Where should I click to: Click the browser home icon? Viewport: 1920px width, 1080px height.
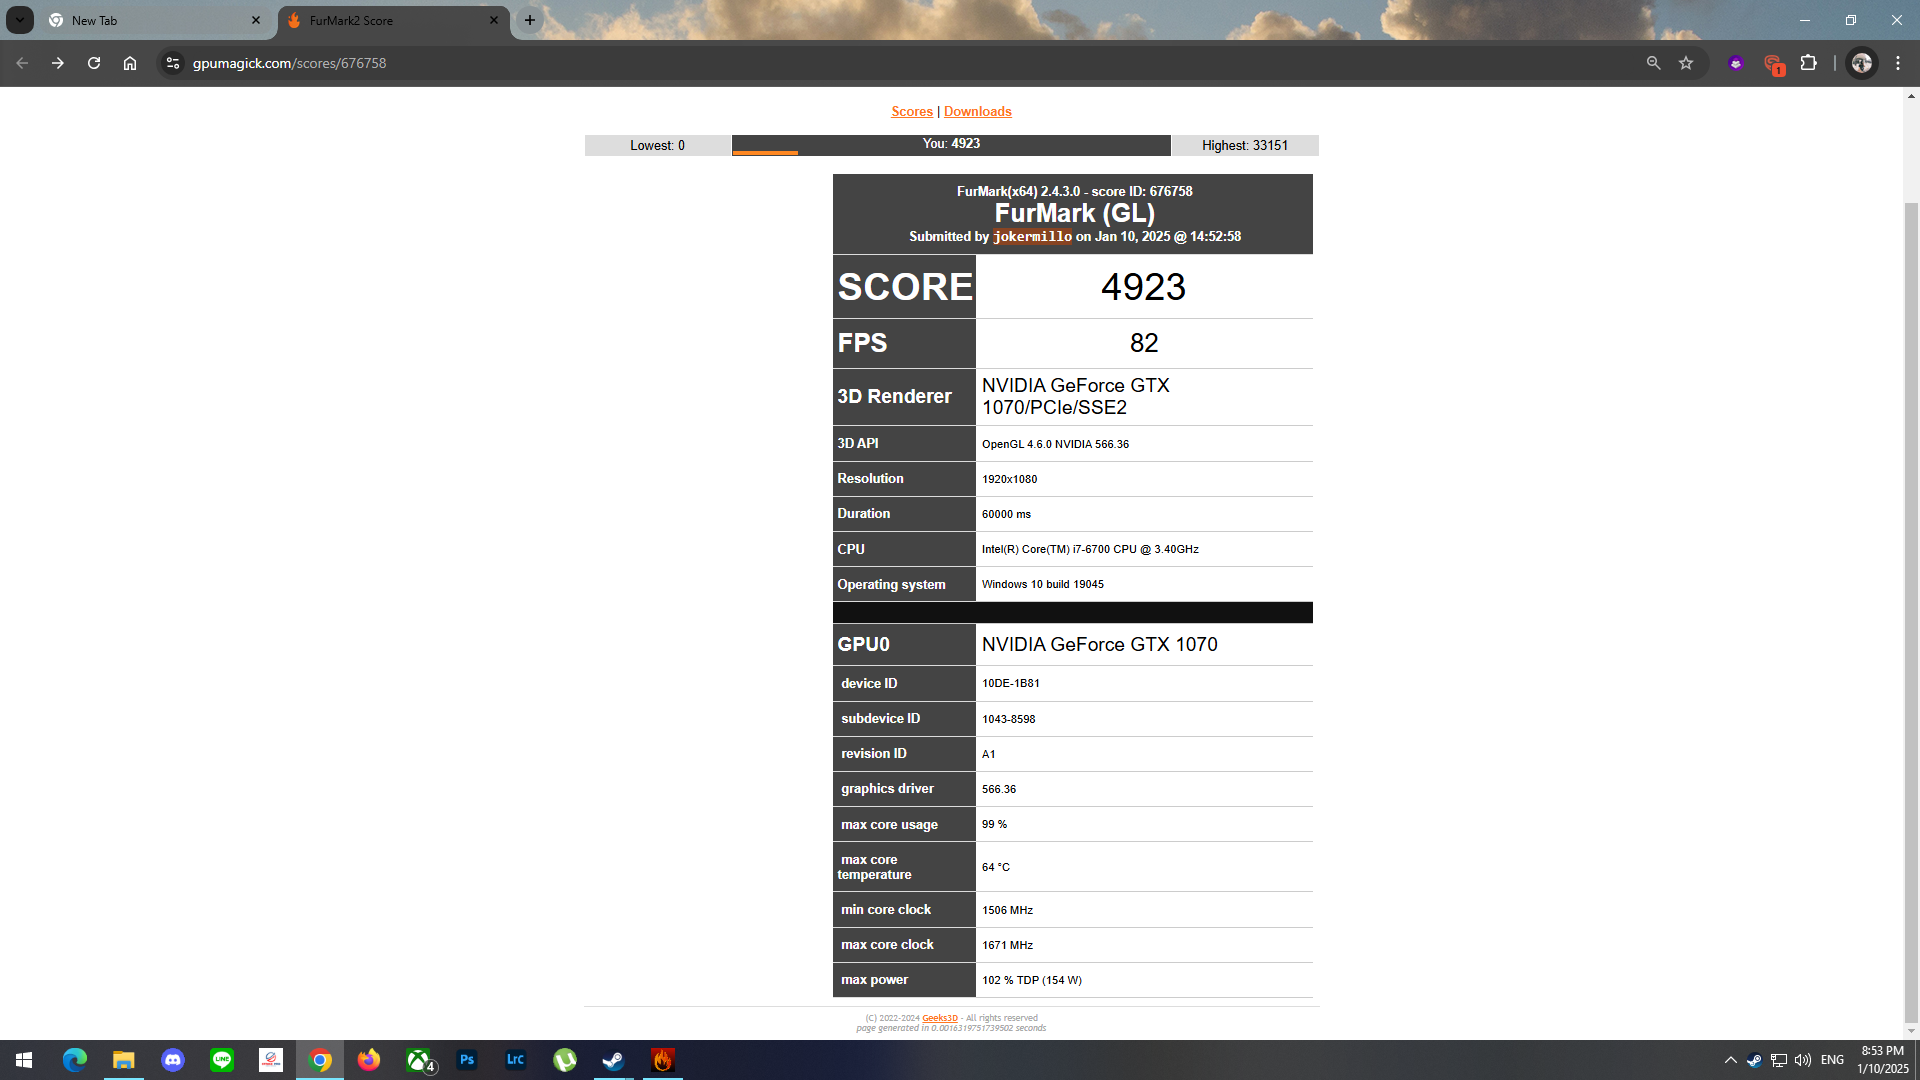tap(130, 63)
